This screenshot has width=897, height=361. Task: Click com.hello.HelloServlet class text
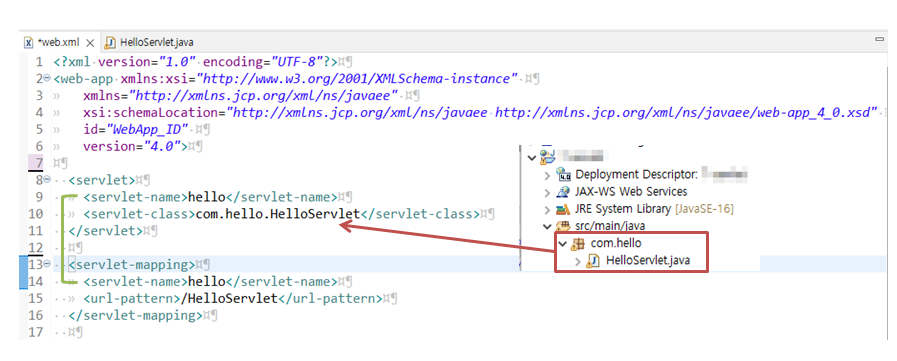tap(277, 214)
